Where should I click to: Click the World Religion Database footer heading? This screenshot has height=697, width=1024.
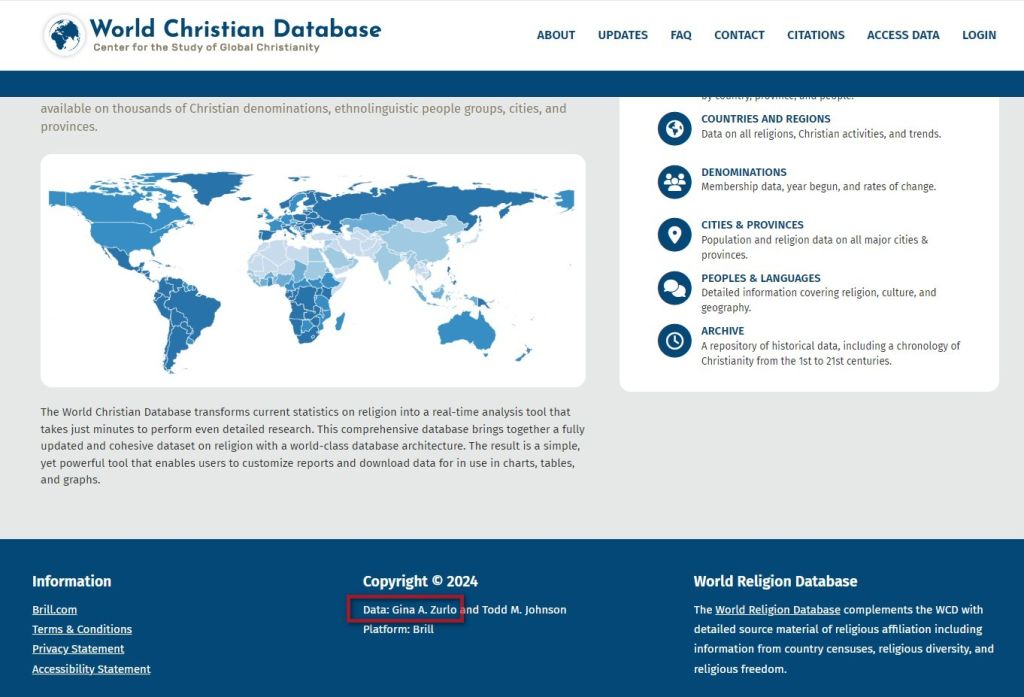[775, 581]
